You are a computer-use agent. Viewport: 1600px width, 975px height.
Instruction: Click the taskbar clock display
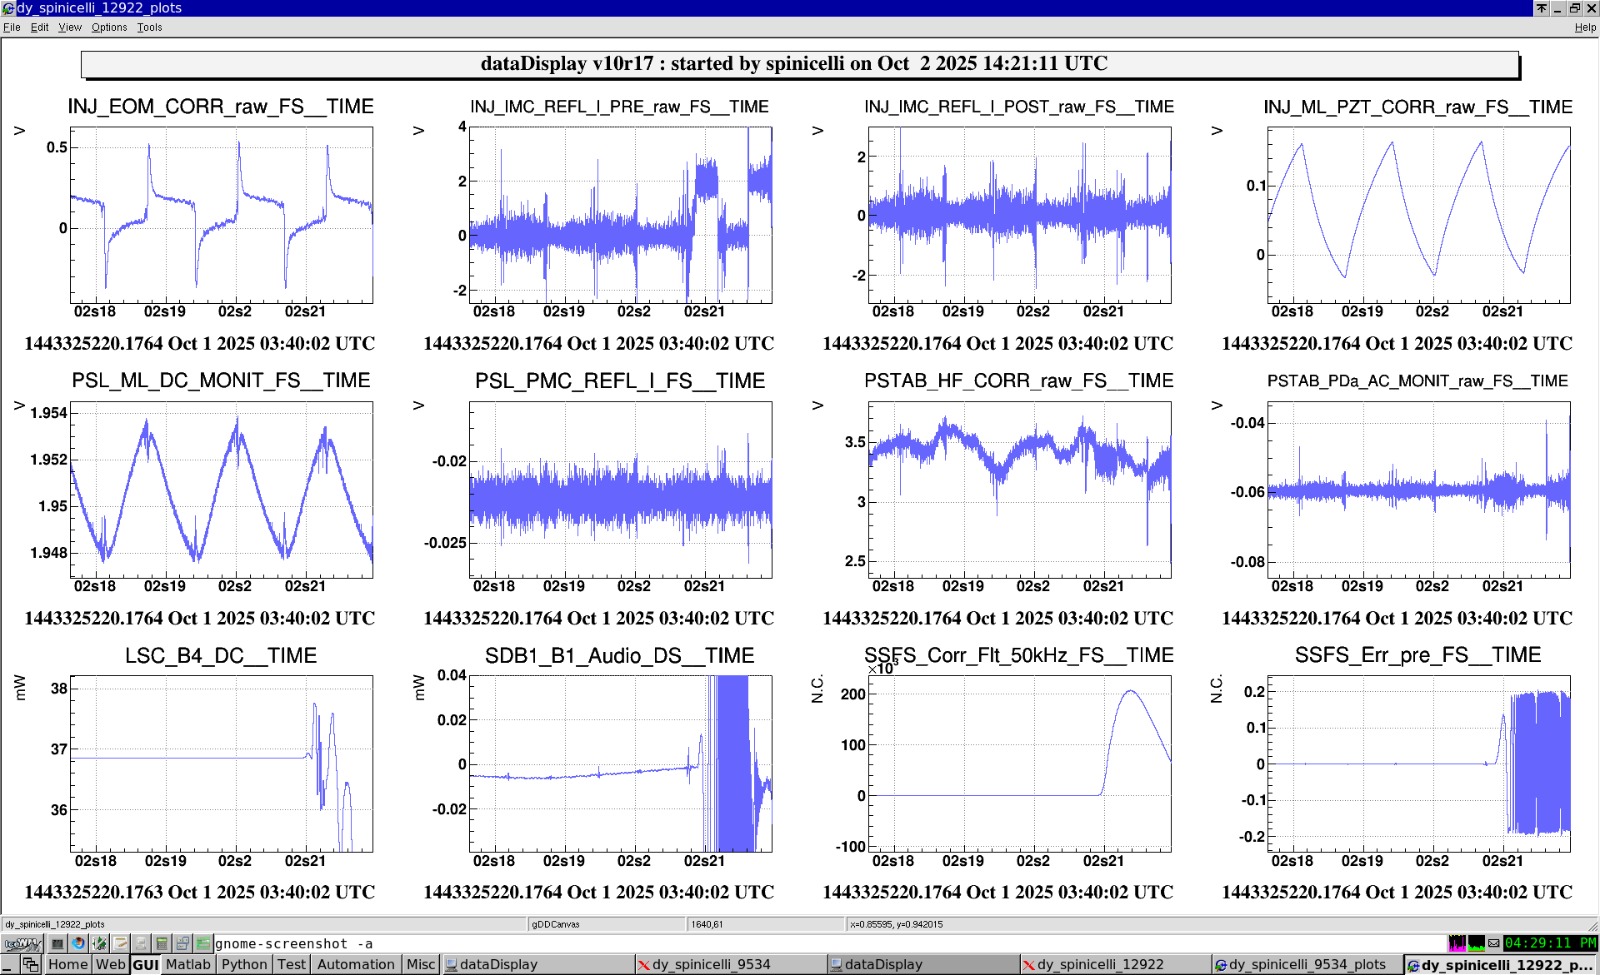[x=1550, y=943]
